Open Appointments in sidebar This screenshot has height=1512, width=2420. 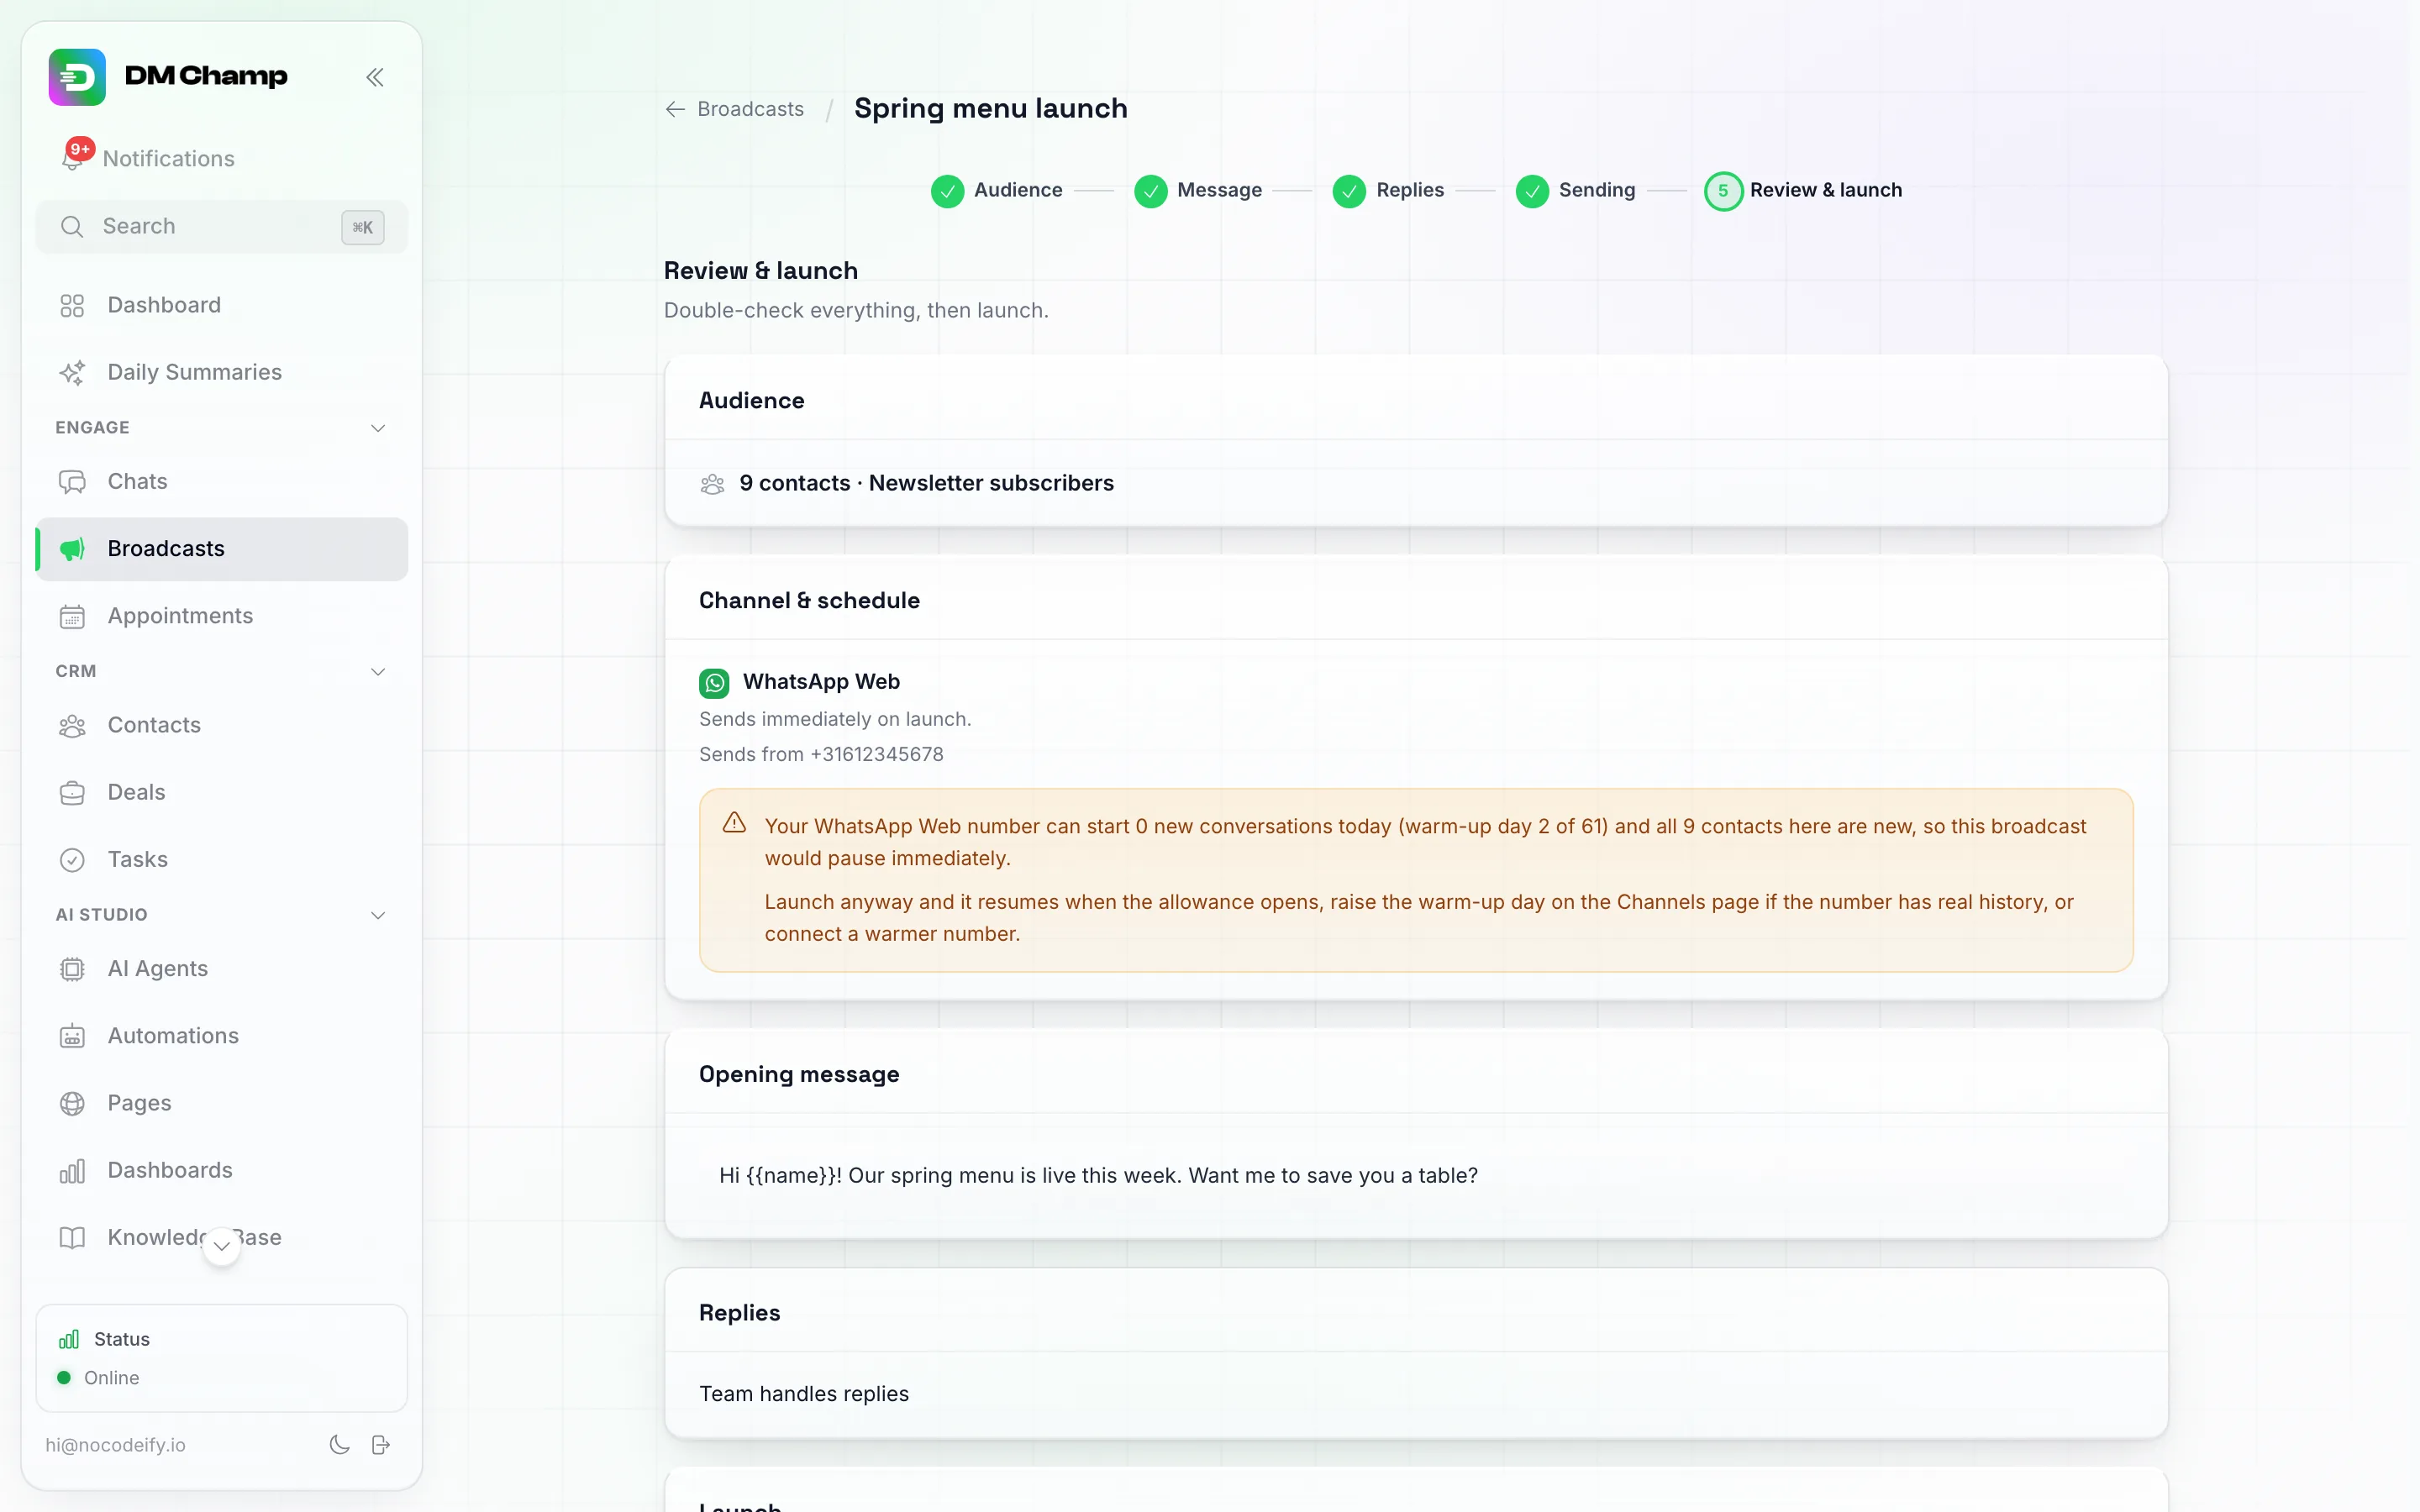222,616
